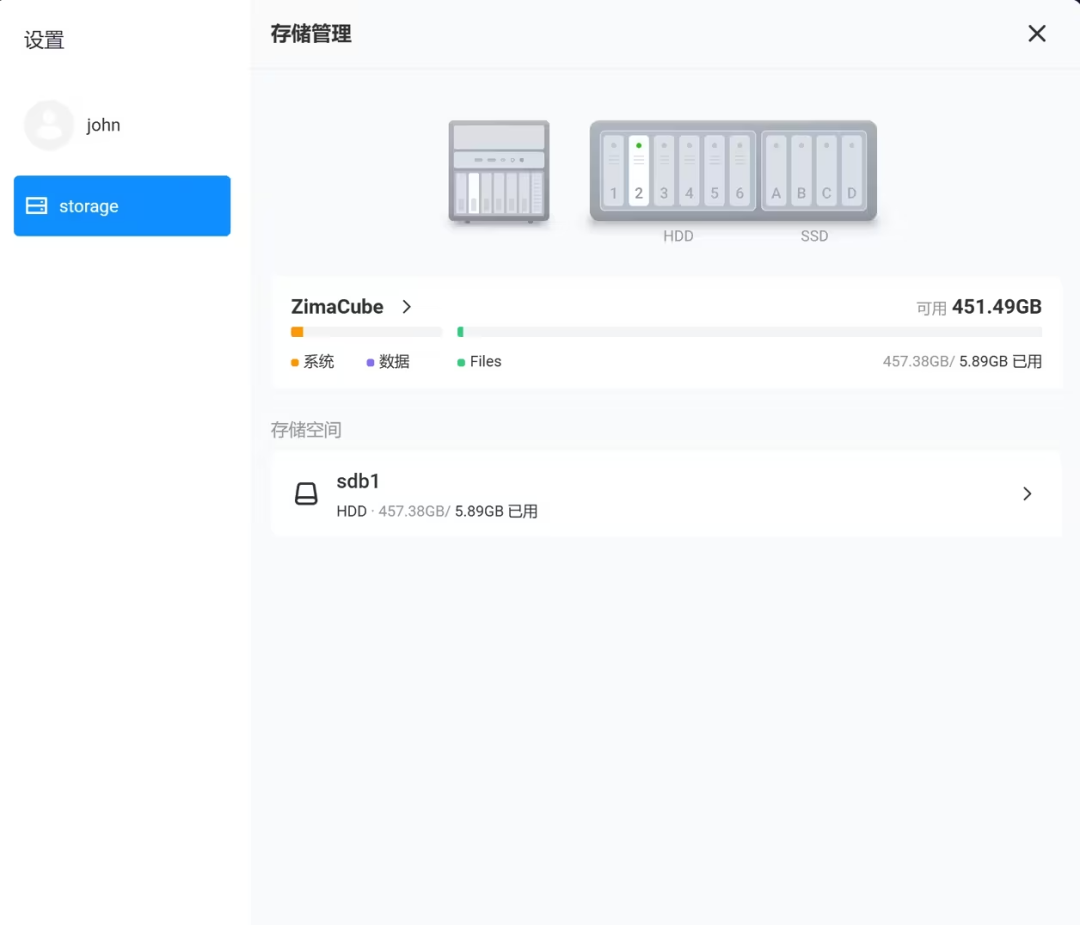Select SSD slot B

[x=801, y=171]
